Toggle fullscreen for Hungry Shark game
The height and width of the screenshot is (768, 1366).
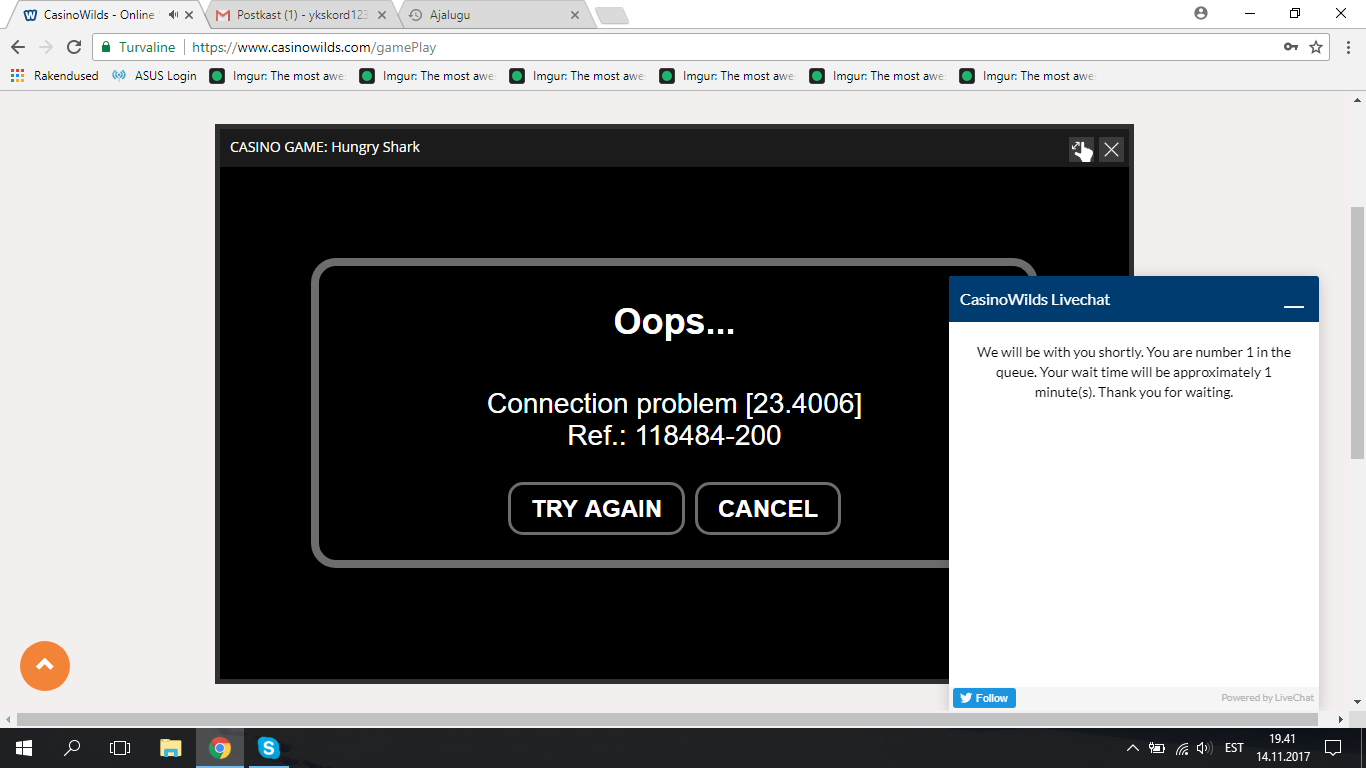[1081, 150]
